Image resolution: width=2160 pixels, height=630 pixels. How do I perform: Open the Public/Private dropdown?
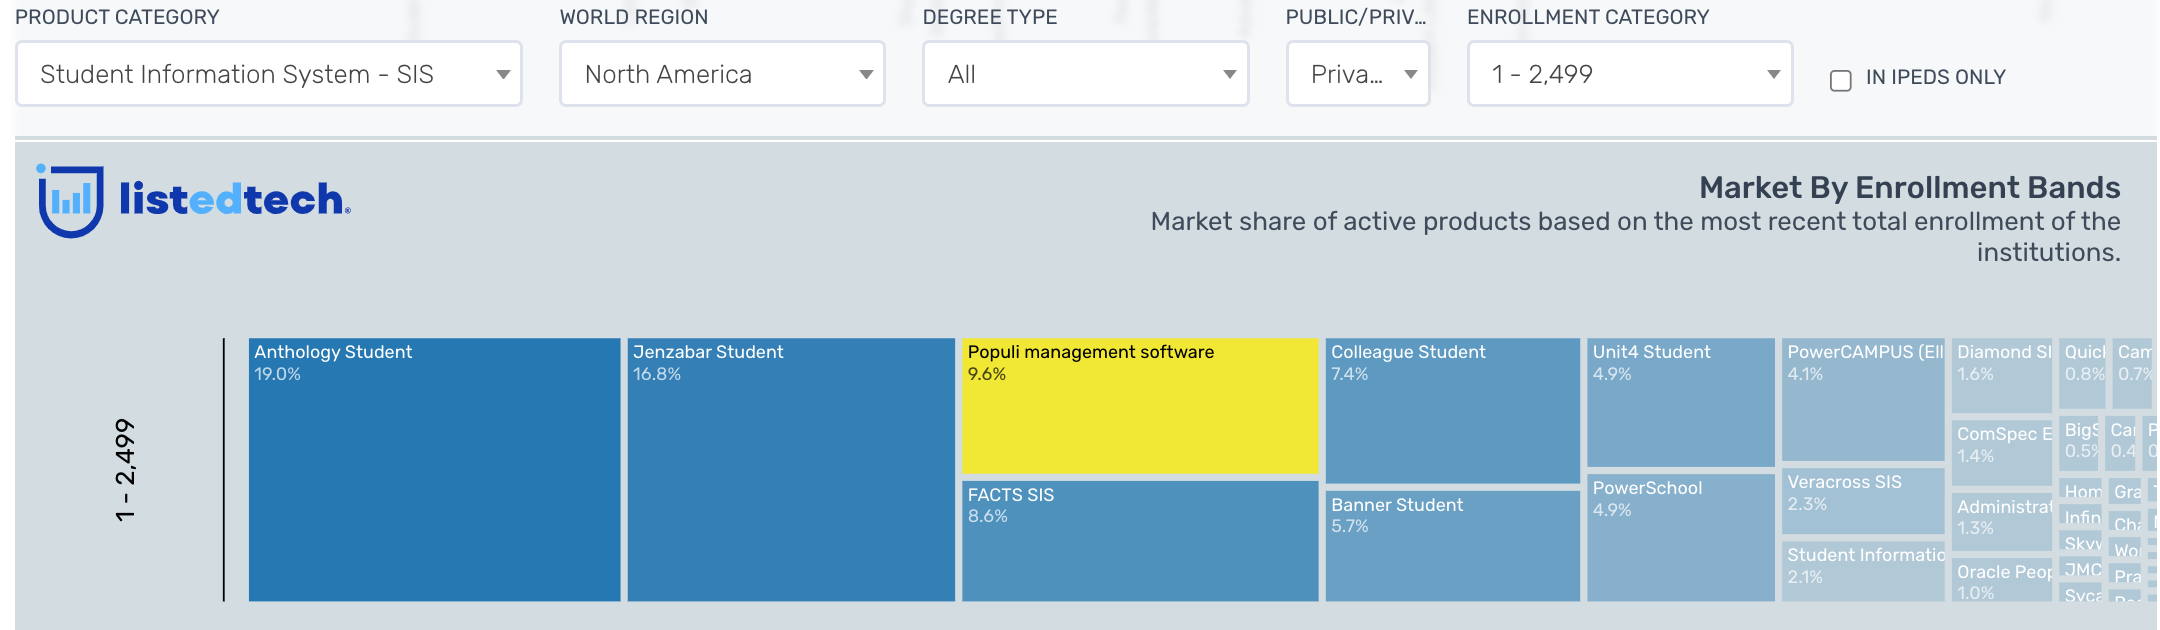(1357, 74)
